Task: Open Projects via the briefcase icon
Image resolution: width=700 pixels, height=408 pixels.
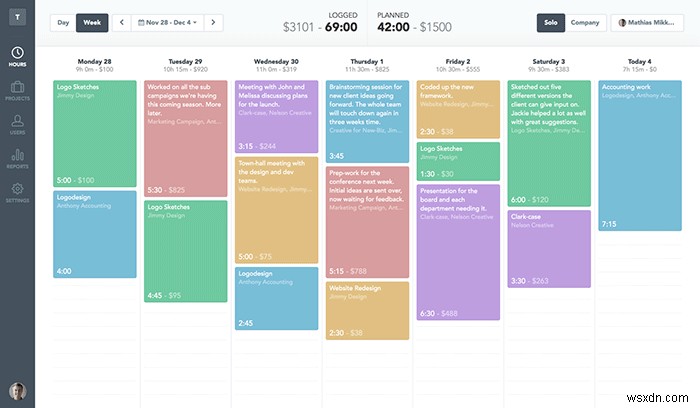Action: pos(17,88)
